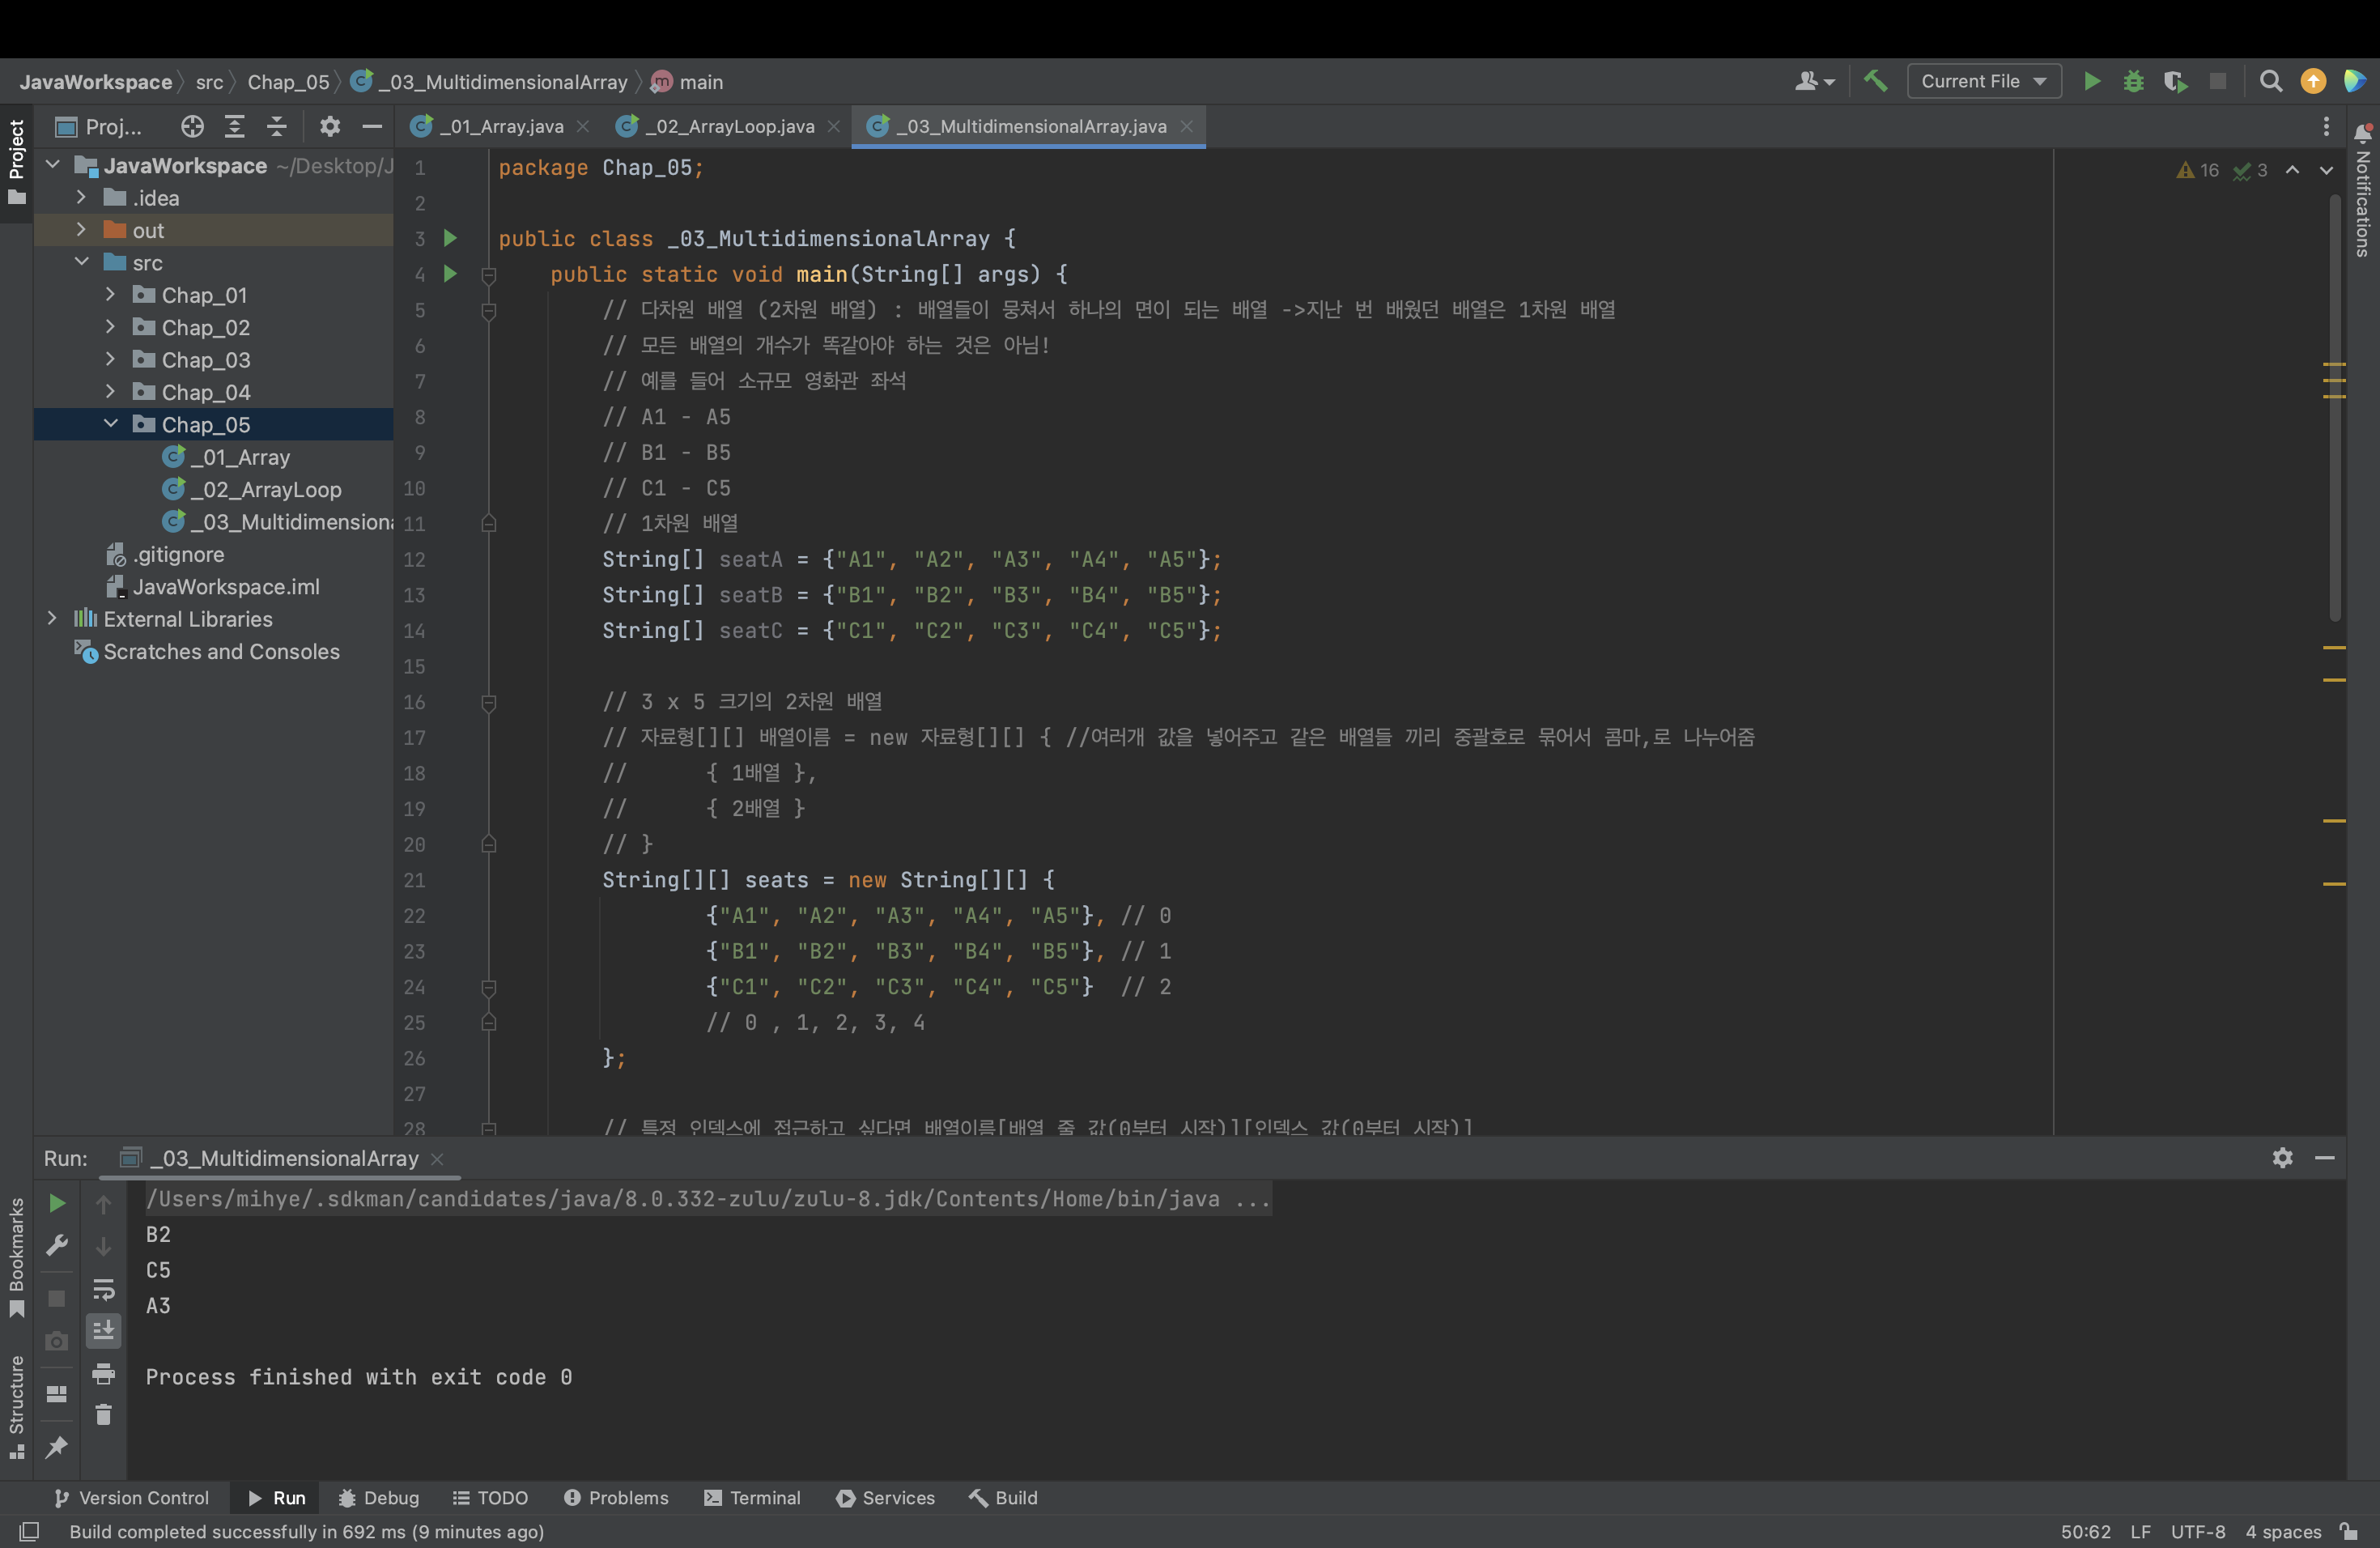Collapse the src folder
This screenshot has height=1548, width=2380.
point(81,262)
